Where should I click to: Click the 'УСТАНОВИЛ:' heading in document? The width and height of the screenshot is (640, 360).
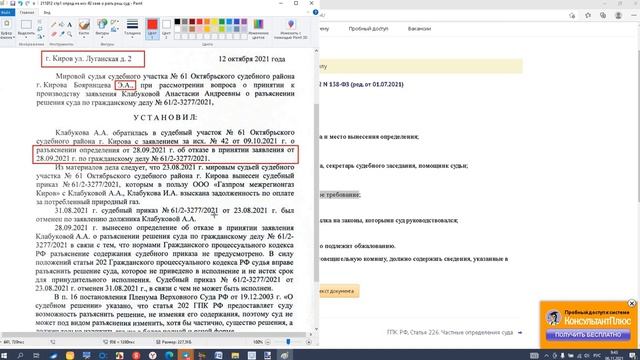point(165,117)
